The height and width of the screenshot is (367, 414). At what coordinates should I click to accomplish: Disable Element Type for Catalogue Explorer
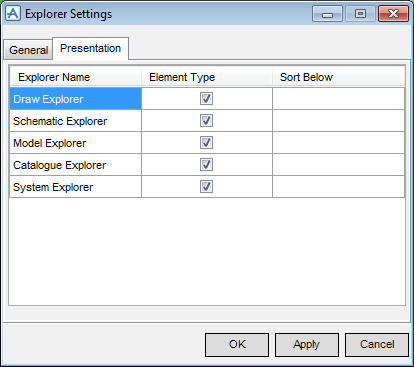tap(206, 165)
